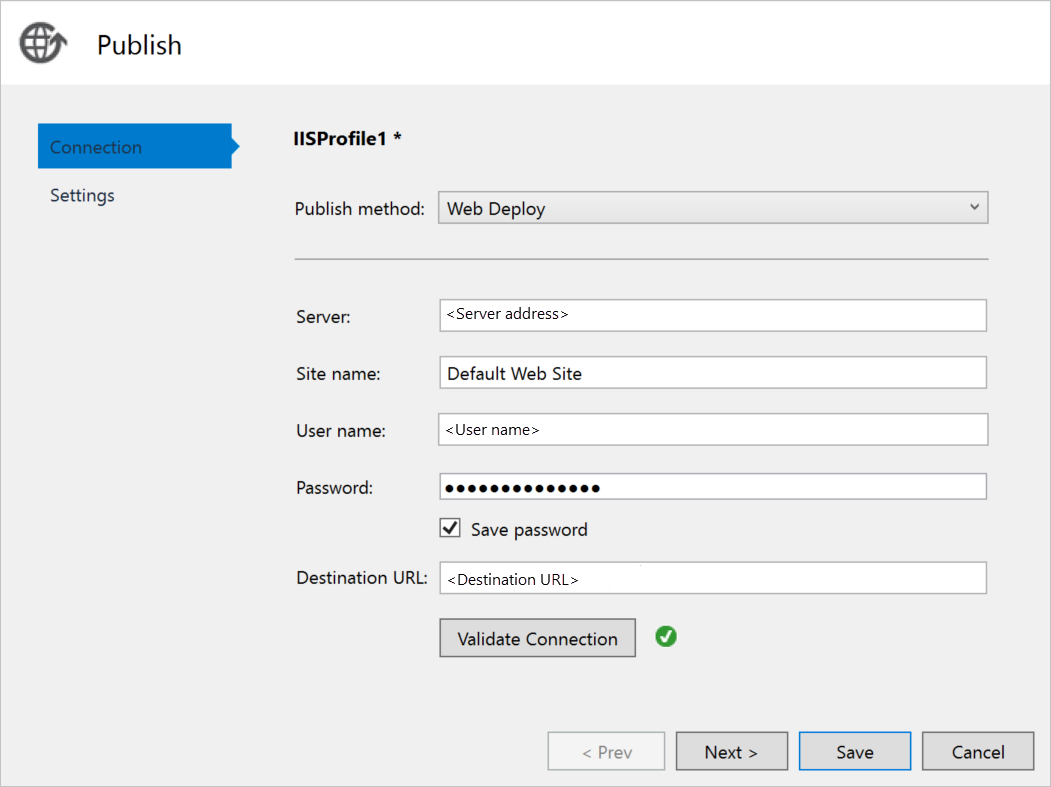Click the Destination URL field

pos(712,578)
